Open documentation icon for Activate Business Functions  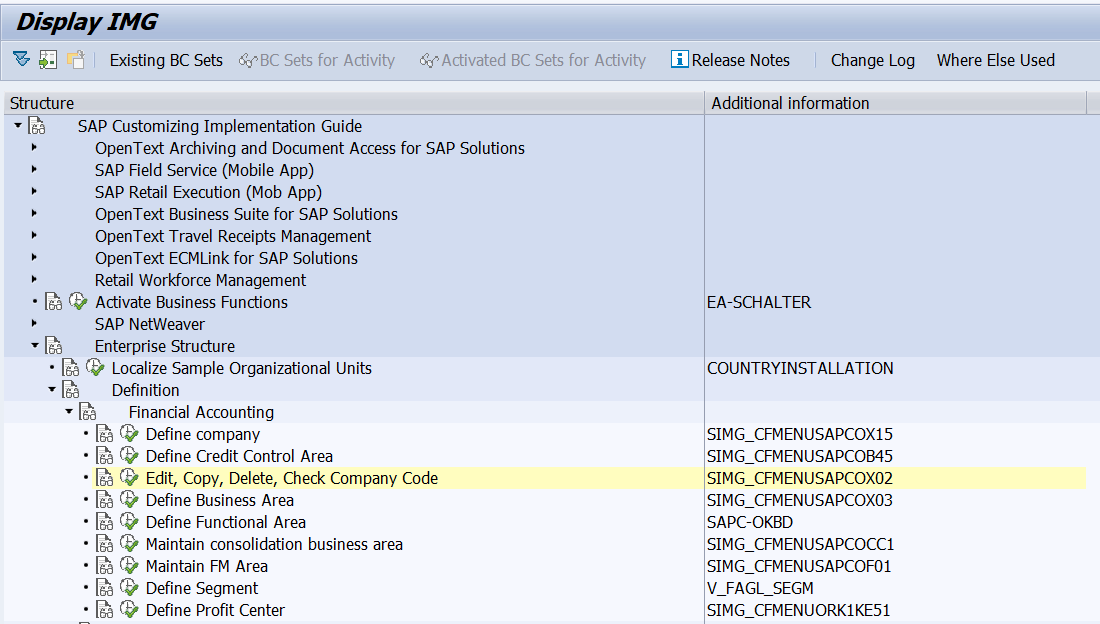click(54, 303)
